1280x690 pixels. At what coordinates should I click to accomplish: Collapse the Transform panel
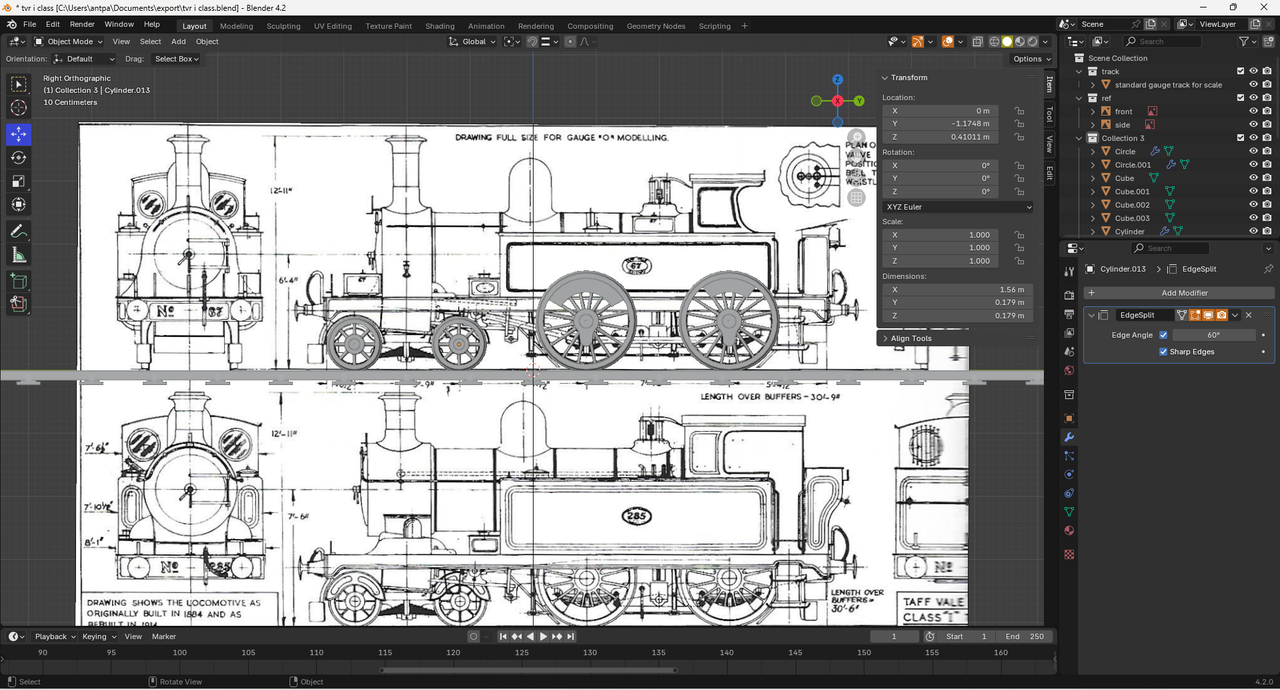pos(907,77)
